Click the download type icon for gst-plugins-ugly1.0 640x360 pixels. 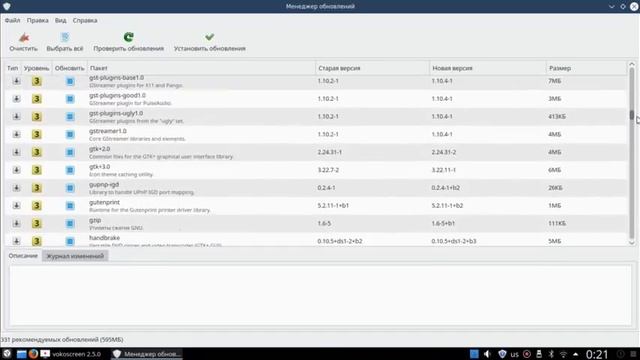click(16, 116)
